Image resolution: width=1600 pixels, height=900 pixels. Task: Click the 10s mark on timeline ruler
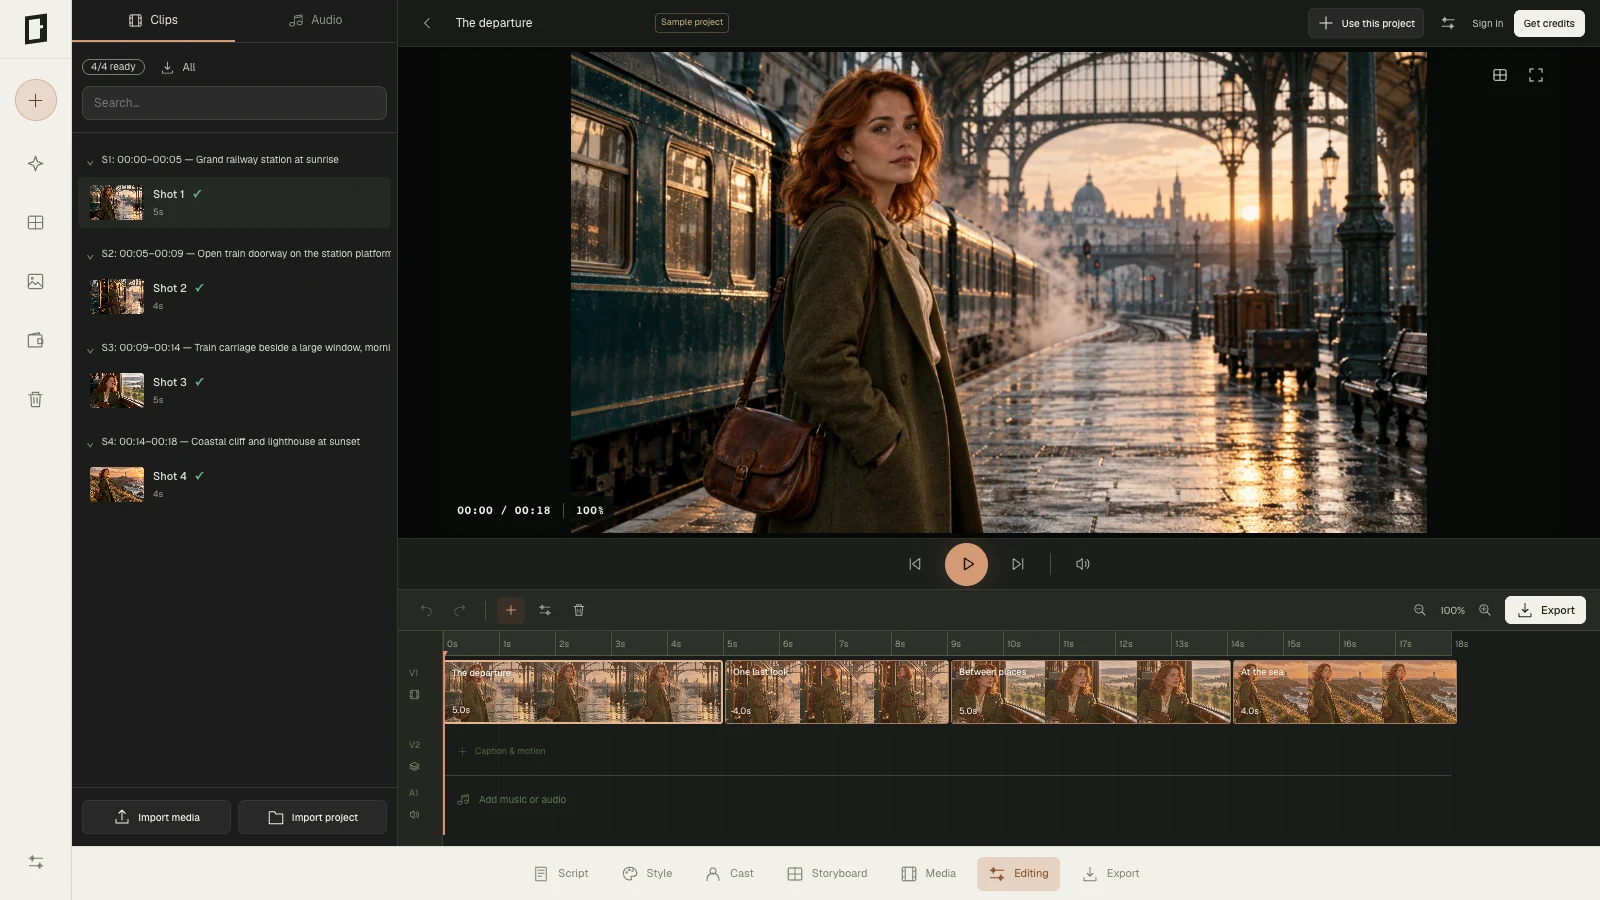click(x=1014, y=644)
